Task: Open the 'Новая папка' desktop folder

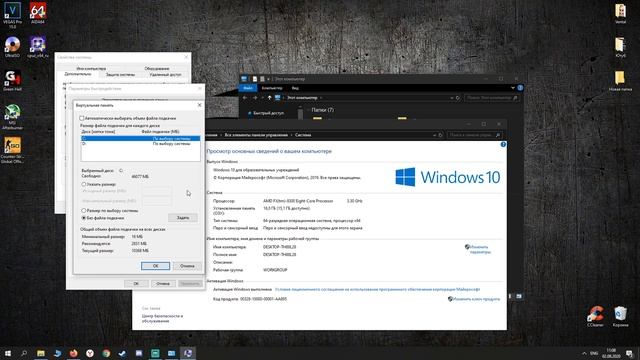Action: (620, 80)
